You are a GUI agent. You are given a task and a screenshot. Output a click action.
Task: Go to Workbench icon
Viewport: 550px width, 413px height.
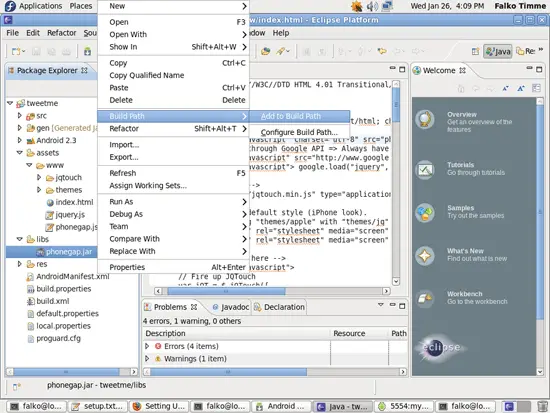click(425, 299)
